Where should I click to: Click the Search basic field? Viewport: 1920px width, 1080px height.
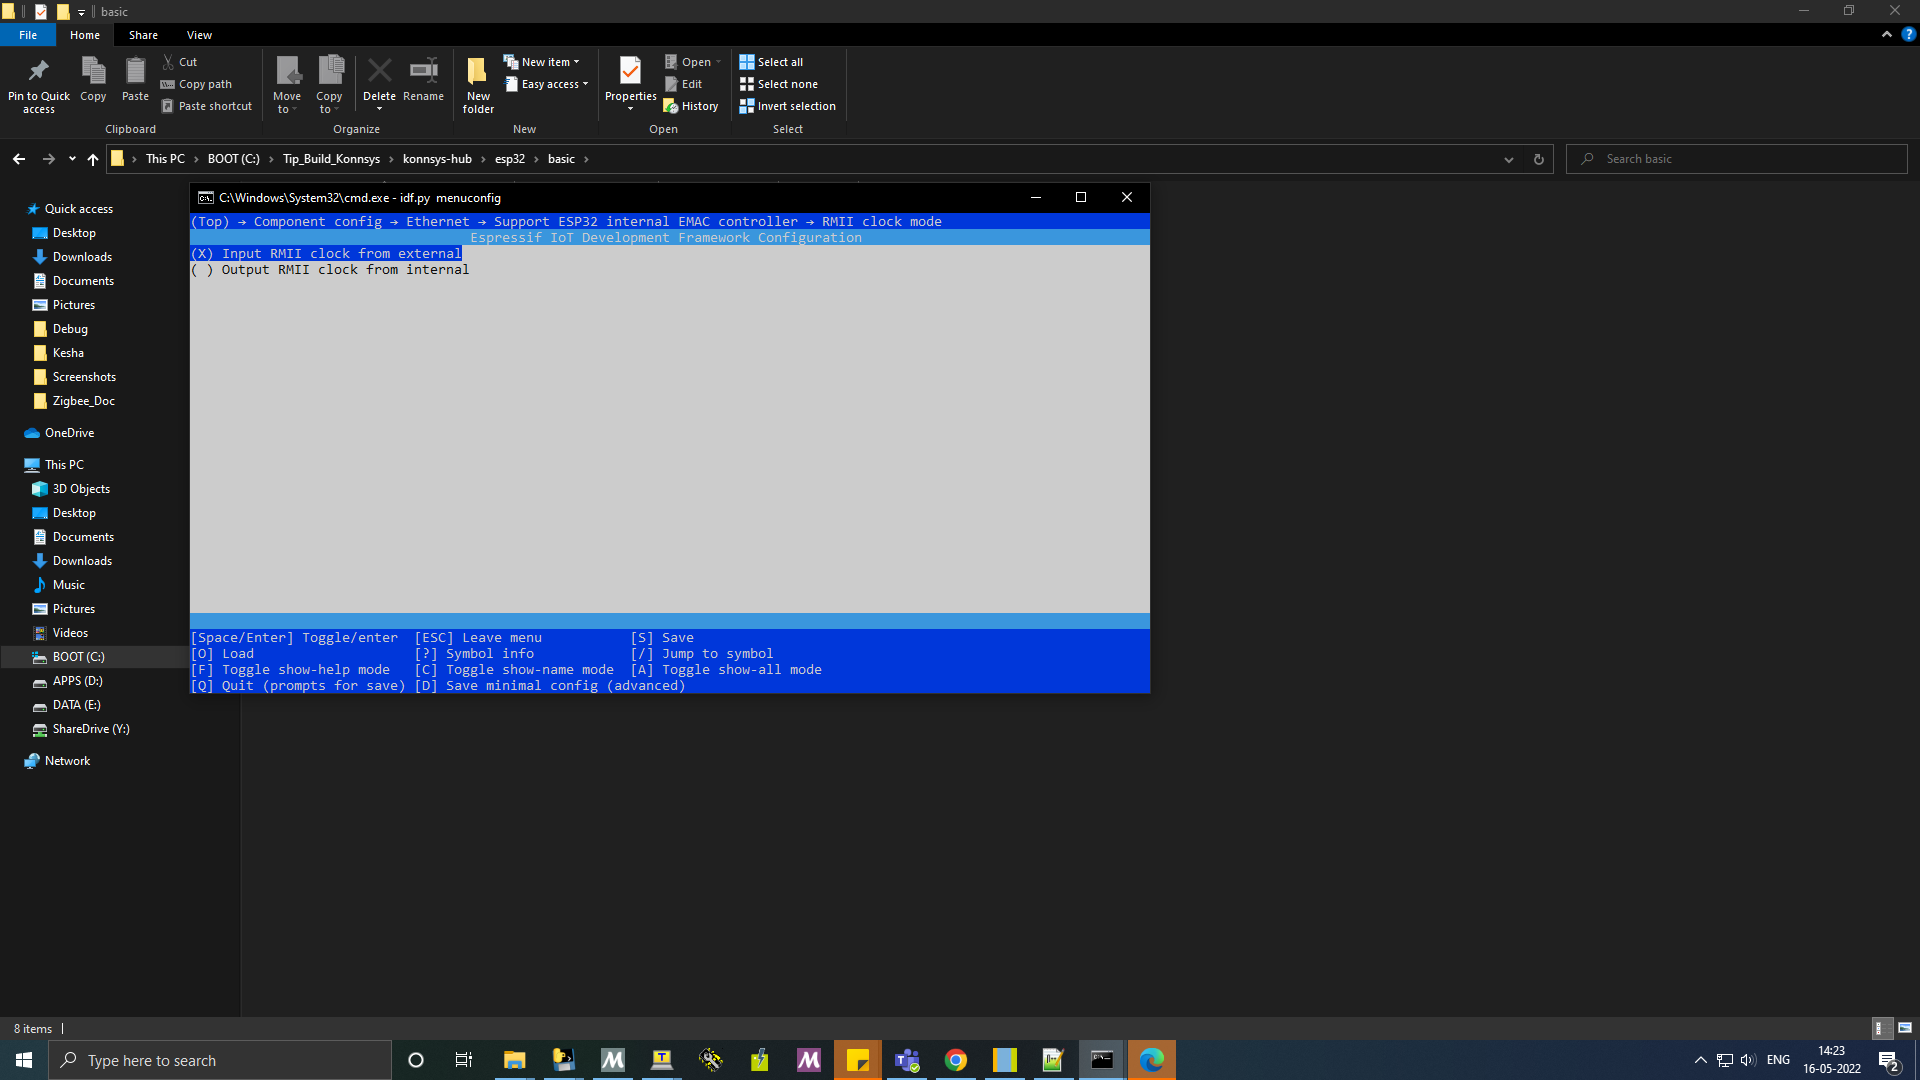pos(1736,159)
